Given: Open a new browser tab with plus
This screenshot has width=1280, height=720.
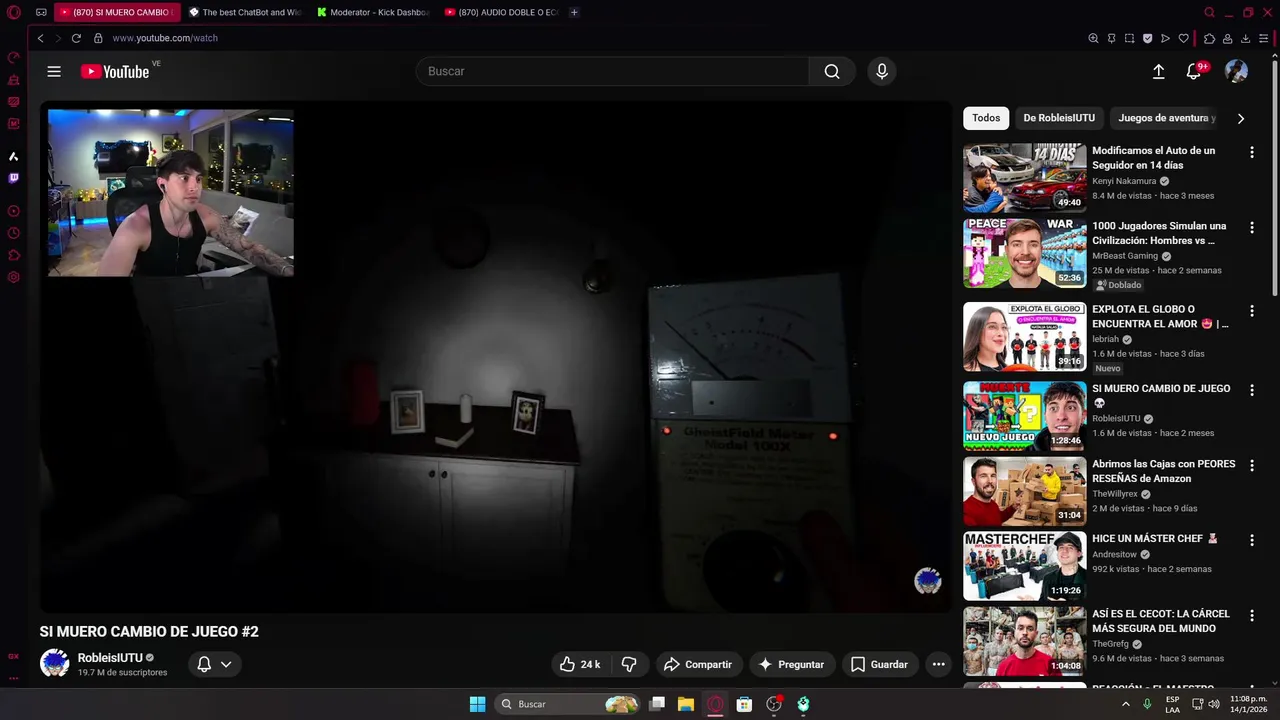Looking at the screenshot, I should [574, 13].
